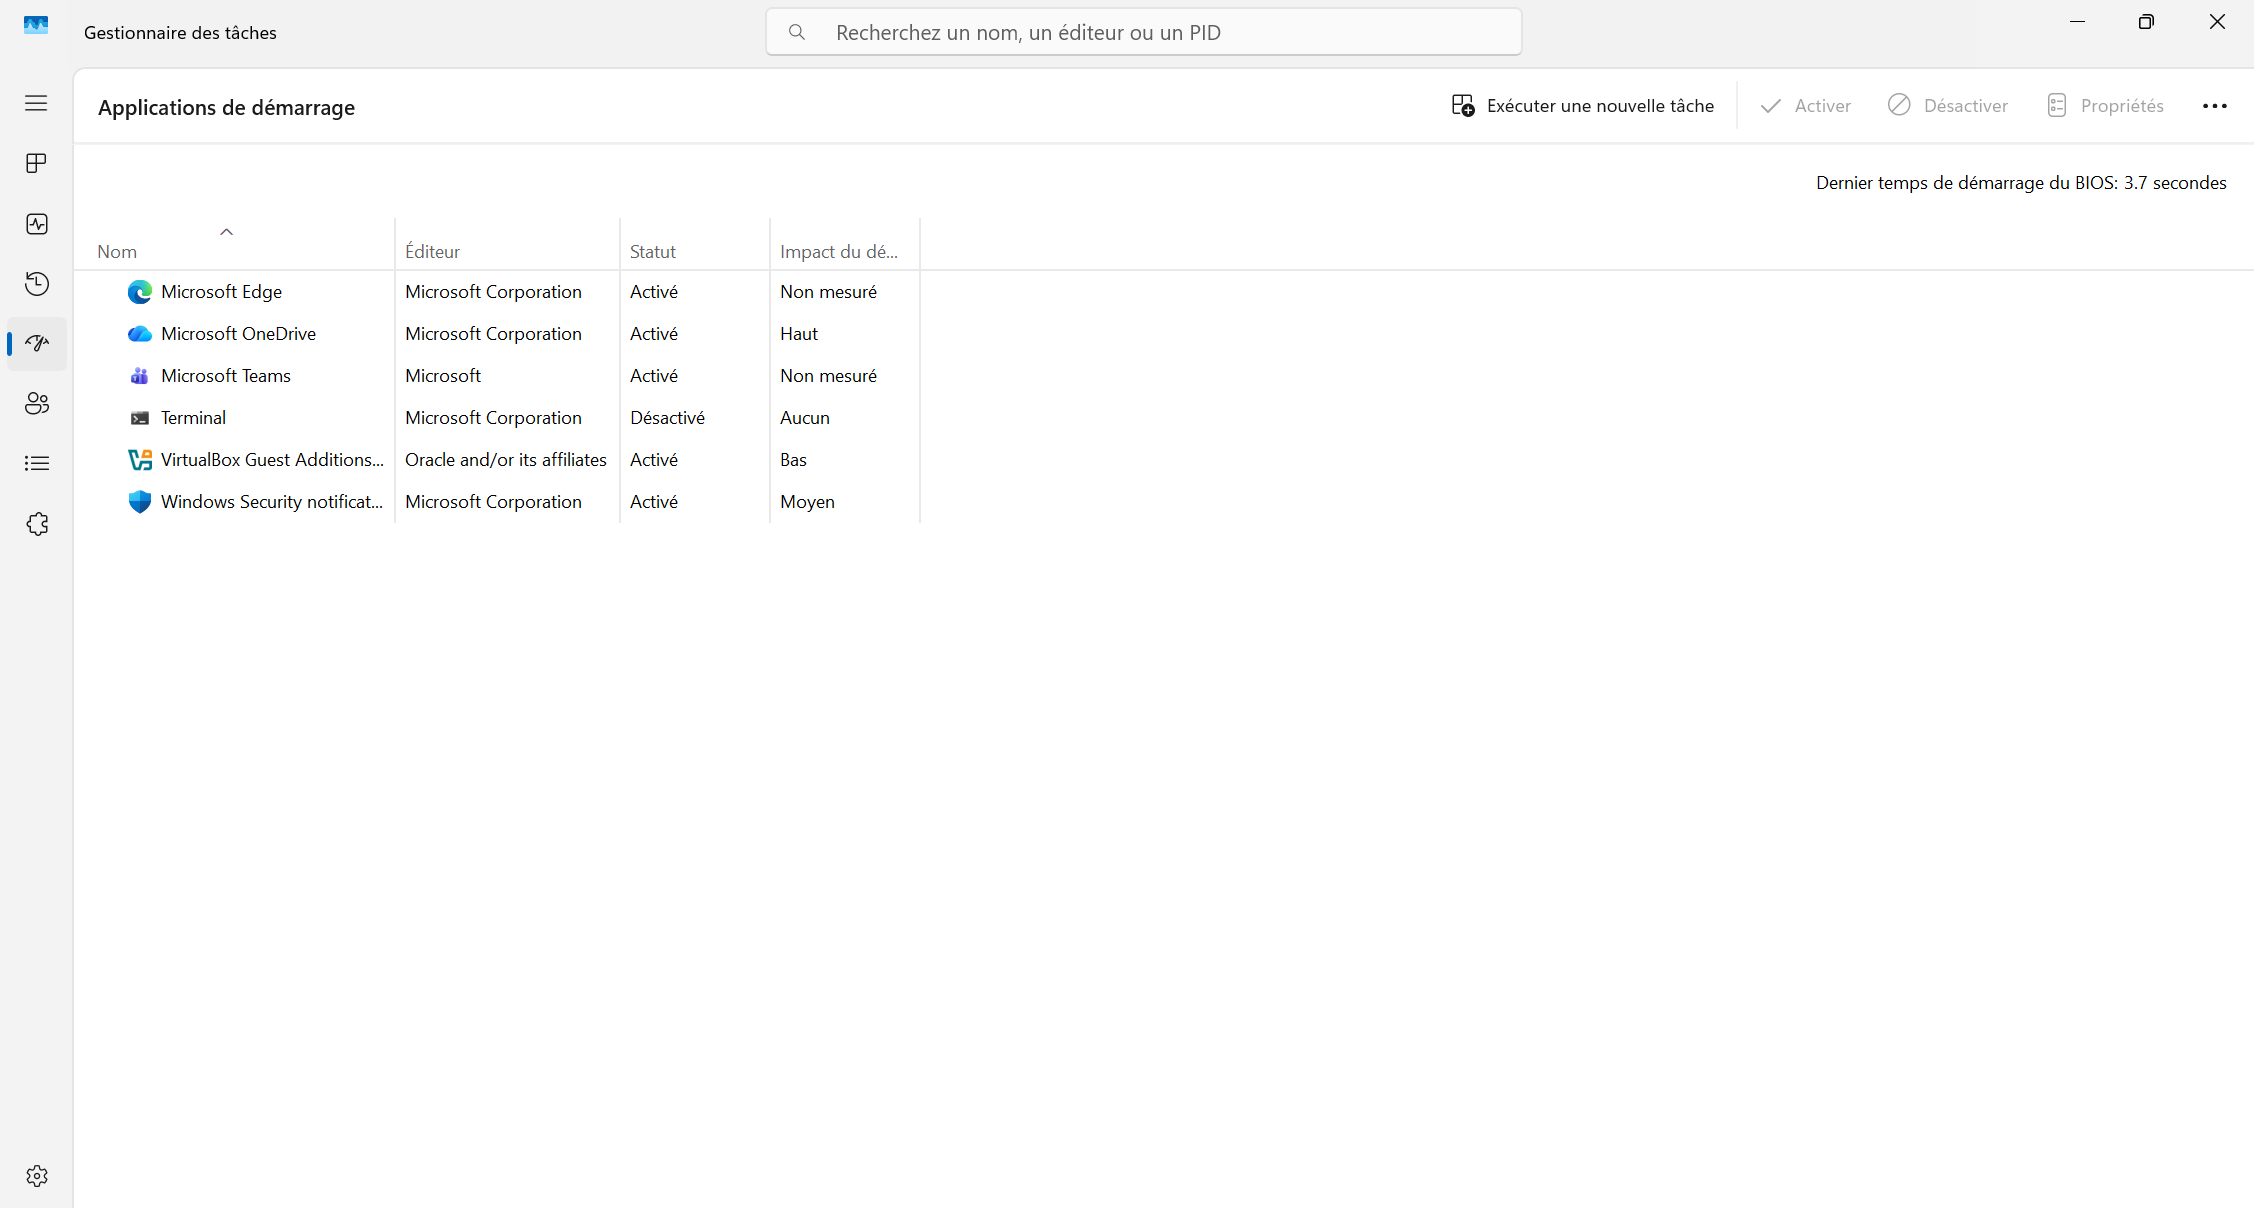
Task: Click the Windows Security shield icon
Action: 140,502
